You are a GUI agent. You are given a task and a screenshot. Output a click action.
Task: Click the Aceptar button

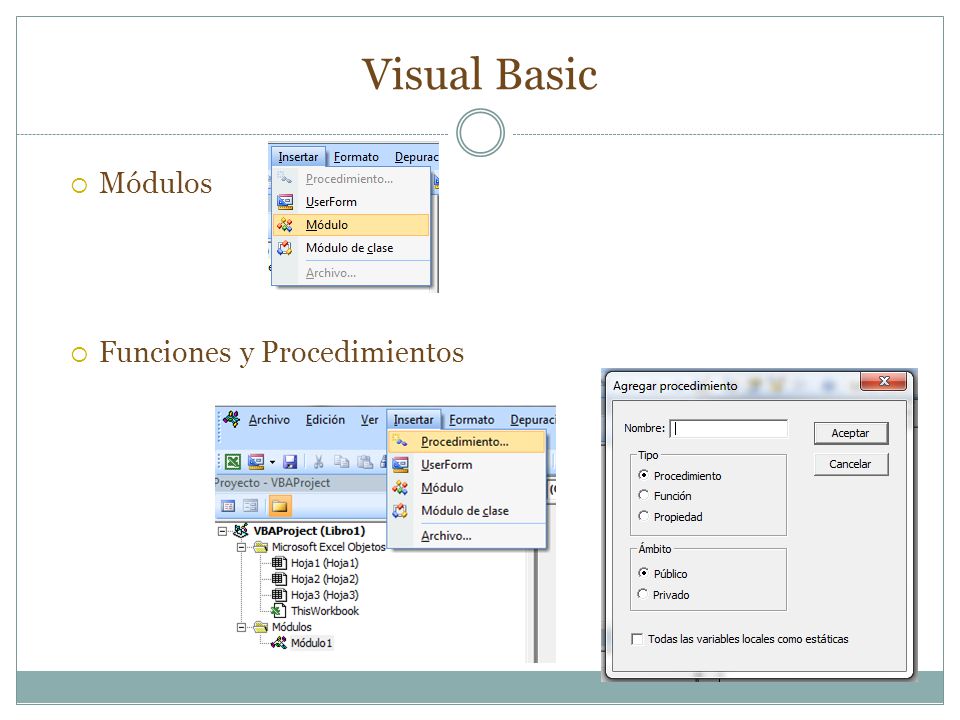pos(850,433)
